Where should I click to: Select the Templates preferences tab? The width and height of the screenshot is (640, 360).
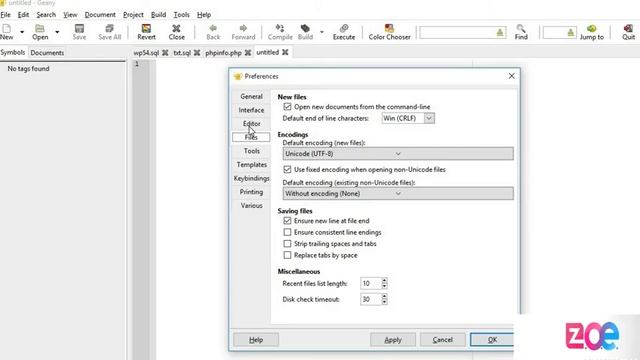[251, 164]
